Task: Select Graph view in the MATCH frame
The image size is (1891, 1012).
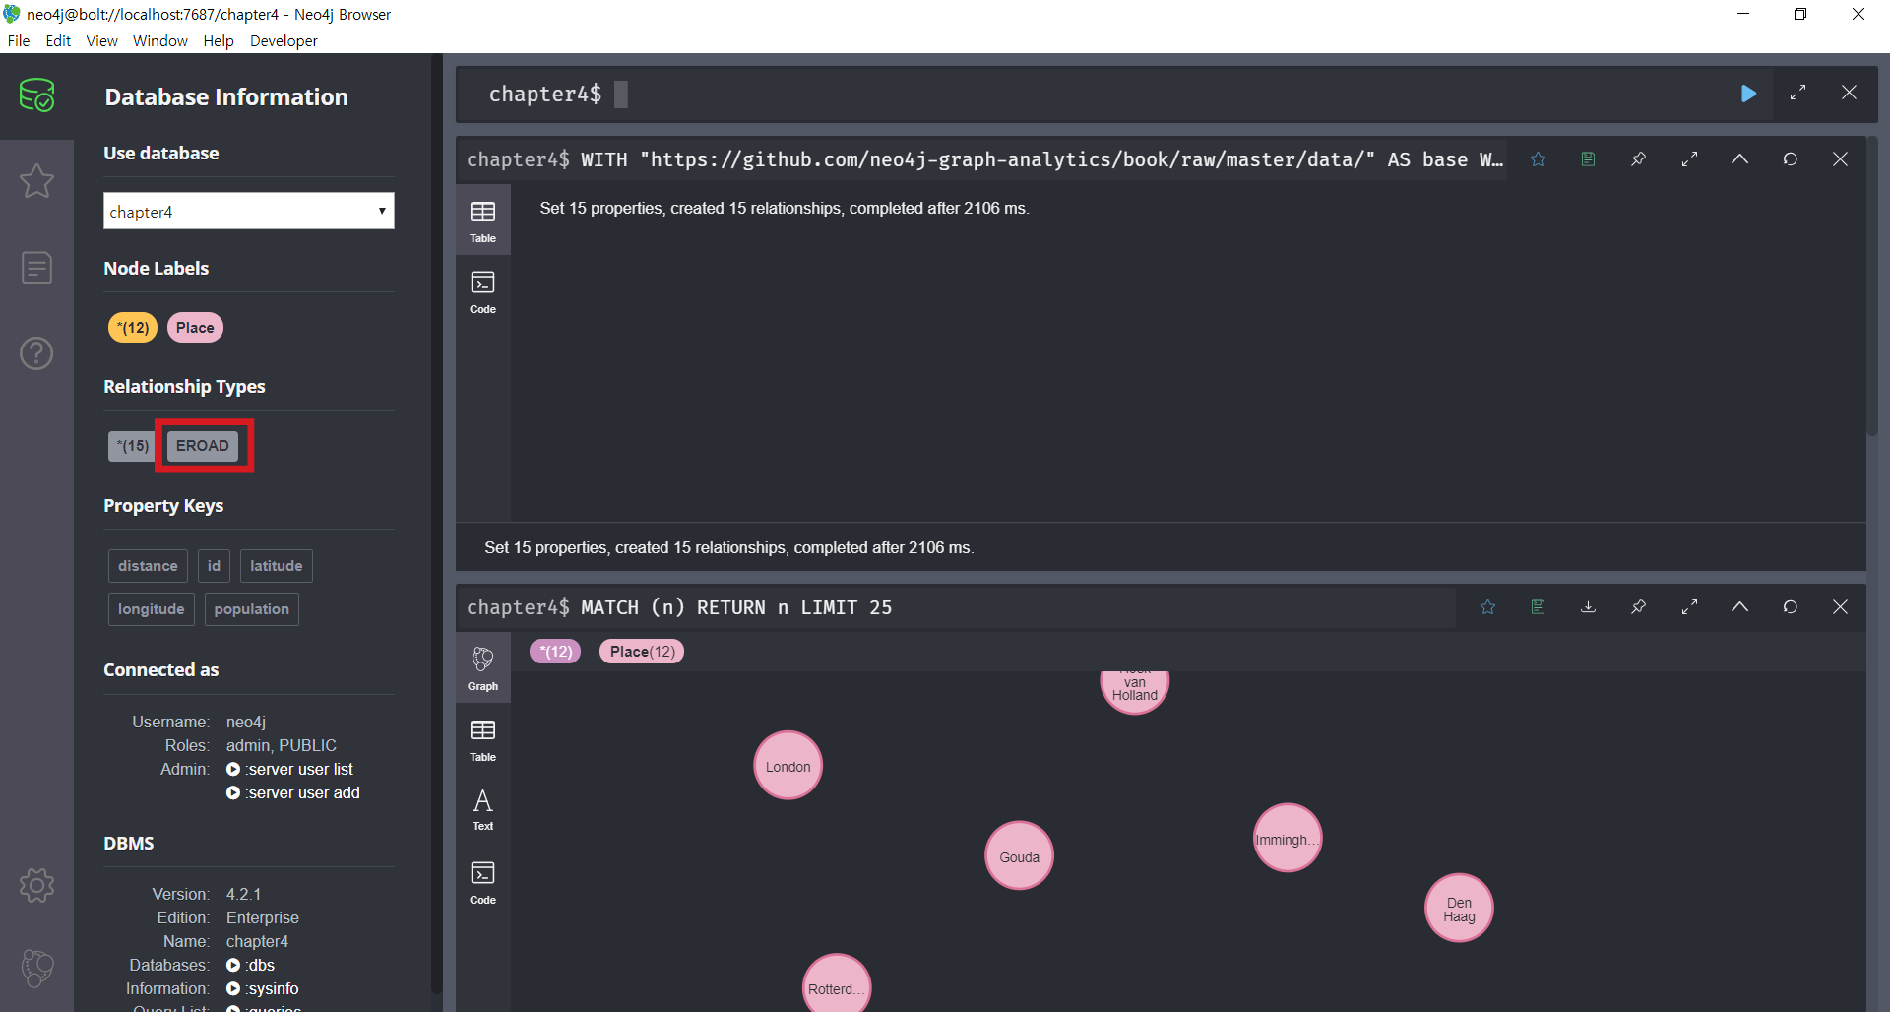Action: pyautogui.click(x=483, y=669)
